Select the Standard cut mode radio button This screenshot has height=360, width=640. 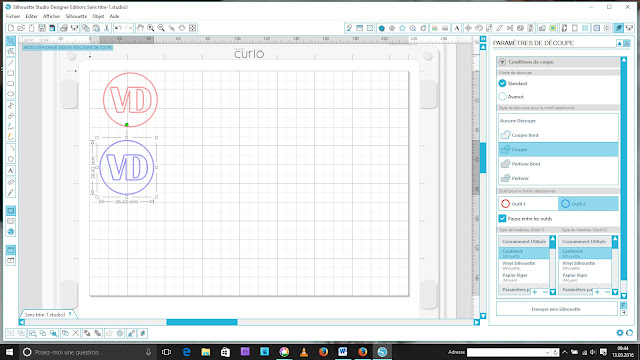502,83
